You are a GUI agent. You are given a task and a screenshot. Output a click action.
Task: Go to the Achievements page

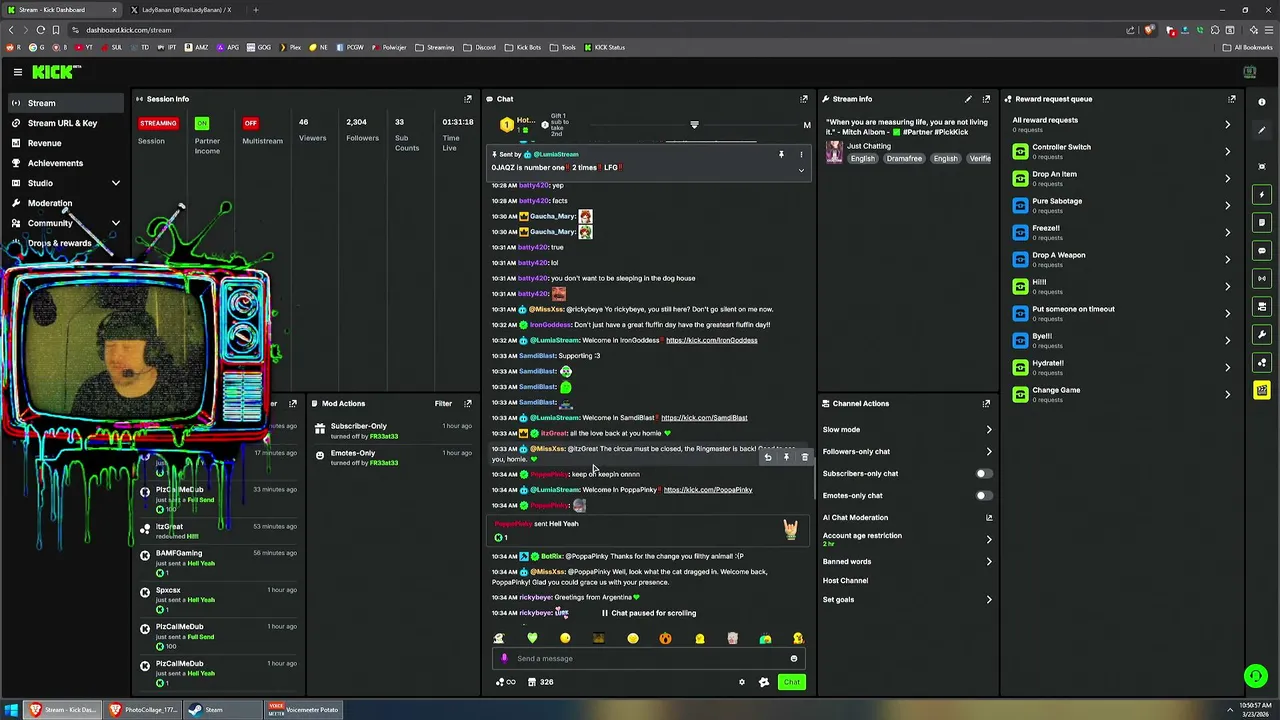point(66,163)
